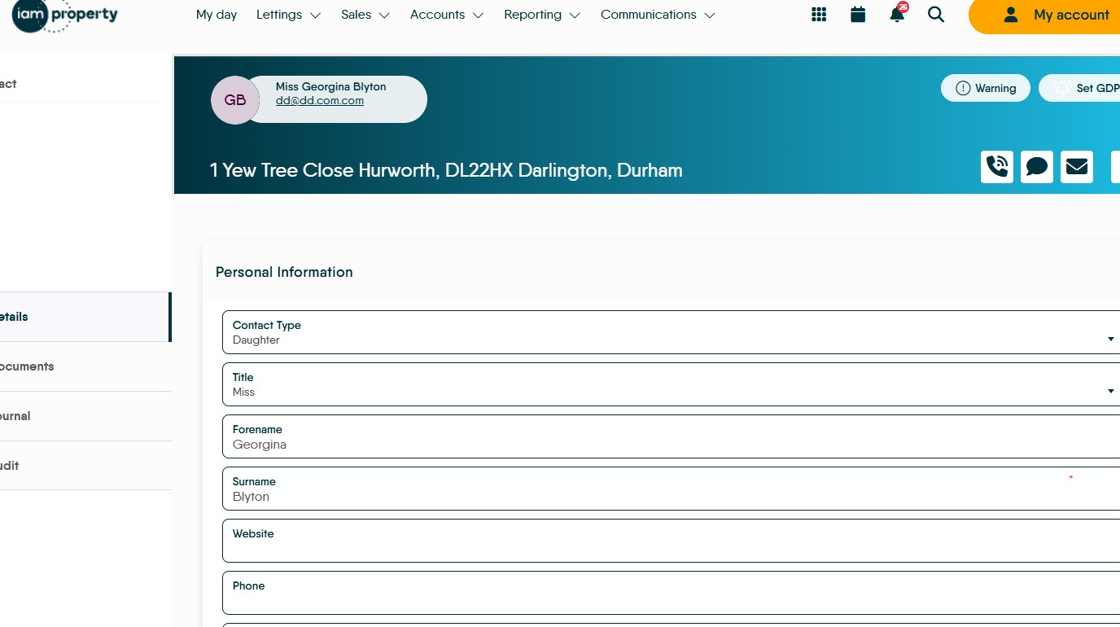Open the Lettings menu
Screen dimensions: 1120x627
[288, 14]
